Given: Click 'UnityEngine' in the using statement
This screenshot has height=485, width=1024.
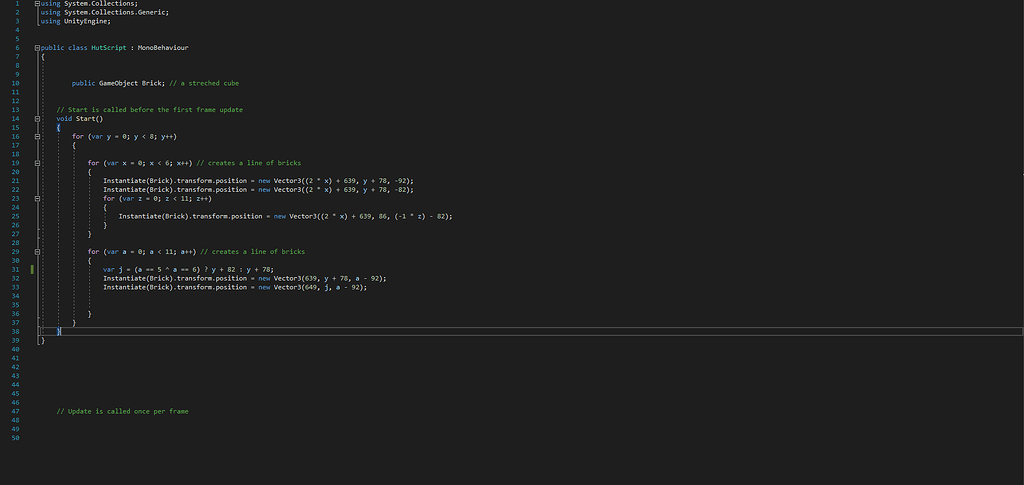Looking at the screenshot, I should click(89, 21).
